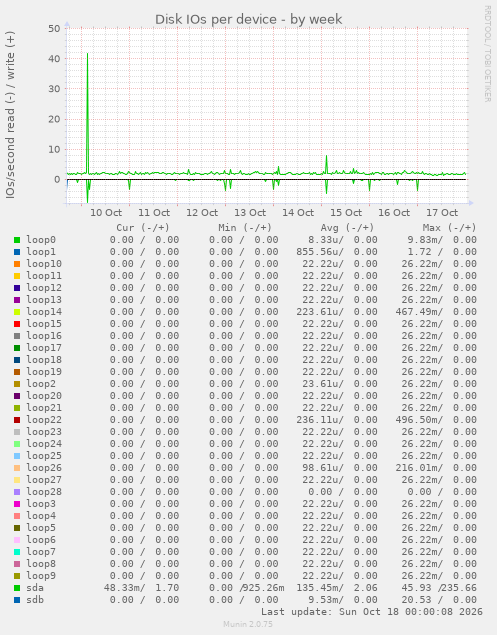Click the 'Avg (-/+)' column header
The height and width of the screenshot is (635, 497).
click(x=347, y=228)
